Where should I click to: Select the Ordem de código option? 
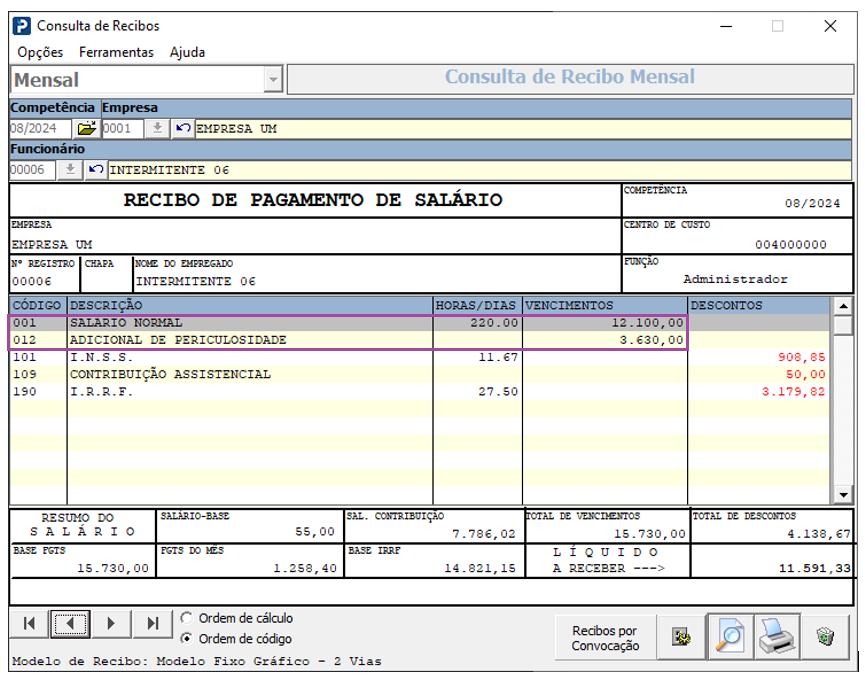(237, 638)
